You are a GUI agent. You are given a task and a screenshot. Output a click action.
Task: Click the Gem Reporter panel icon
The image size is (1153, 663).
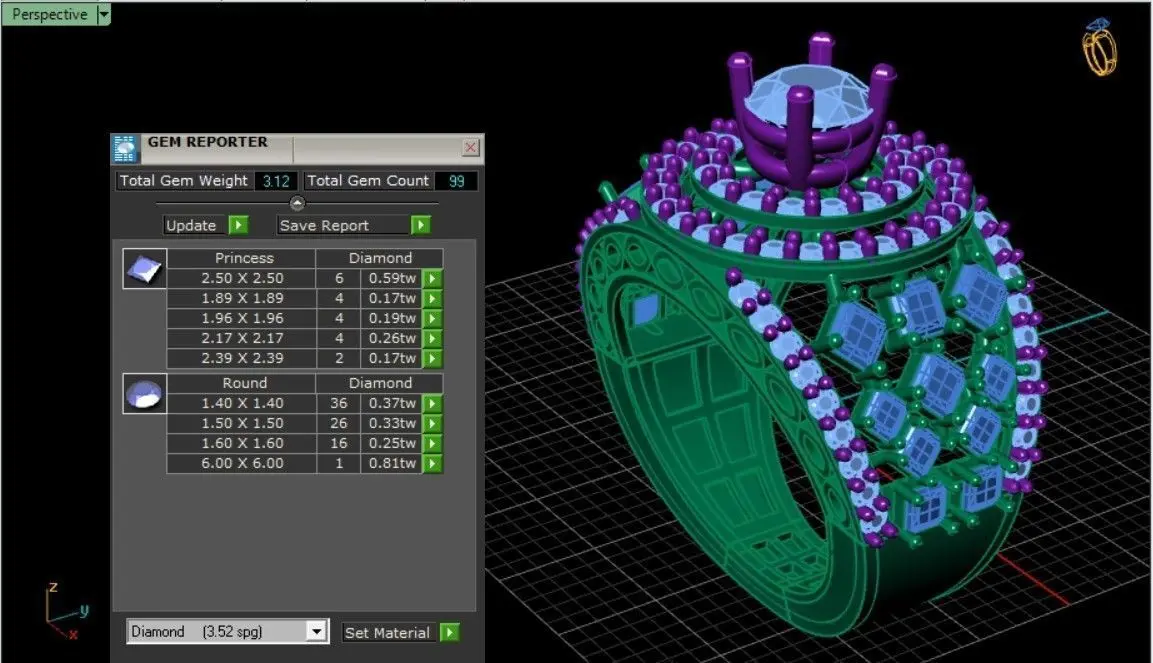126,148
